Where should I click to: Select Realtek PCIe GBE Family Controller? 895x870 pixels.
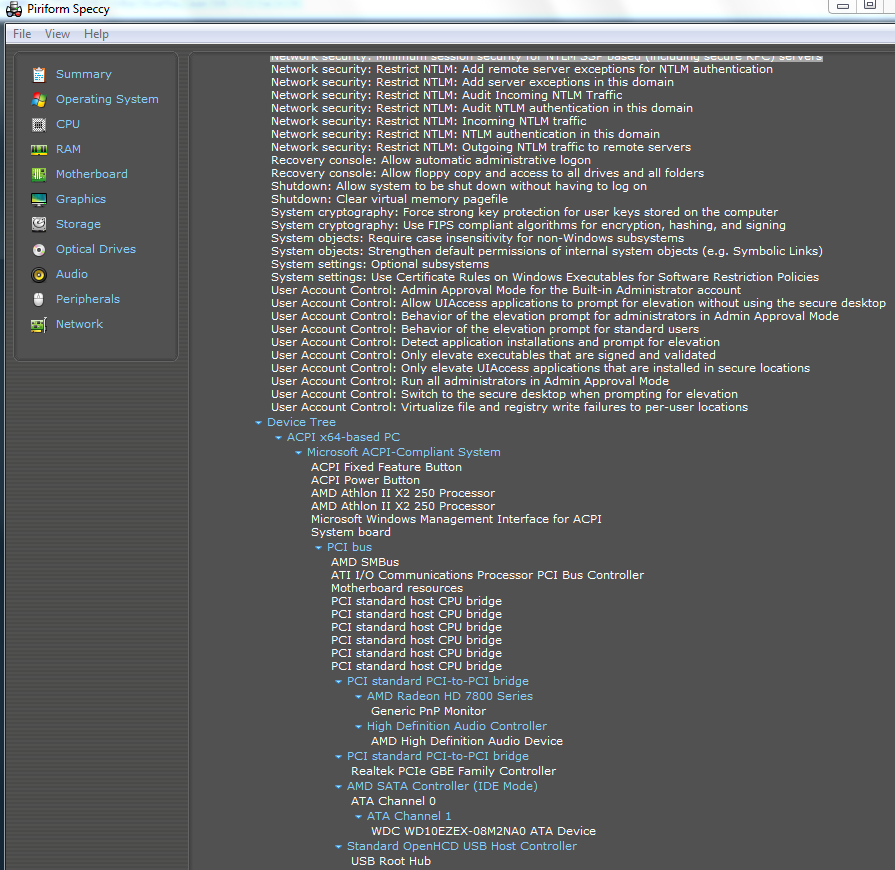coord(453,771)
